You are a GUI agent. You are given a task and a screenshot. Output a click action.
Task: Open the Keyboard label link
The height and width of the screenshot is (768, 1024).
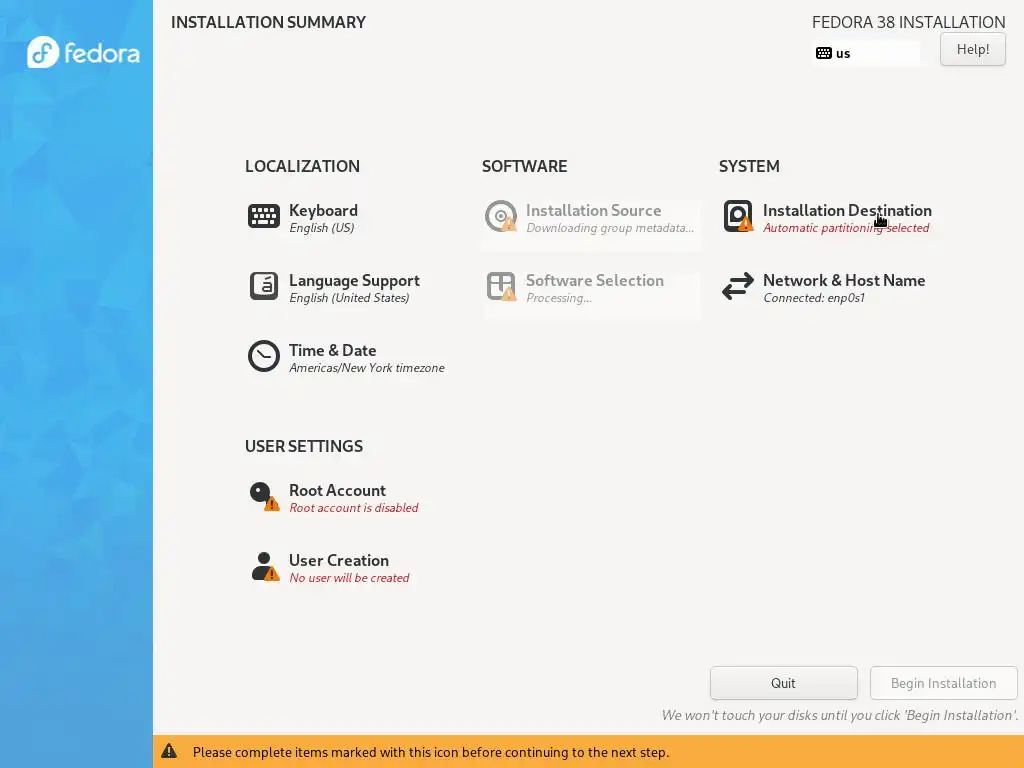(323, 210)
